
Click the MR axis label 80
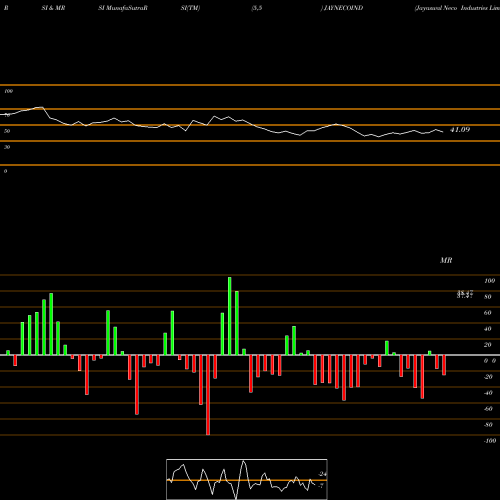[x=488, y=297]
